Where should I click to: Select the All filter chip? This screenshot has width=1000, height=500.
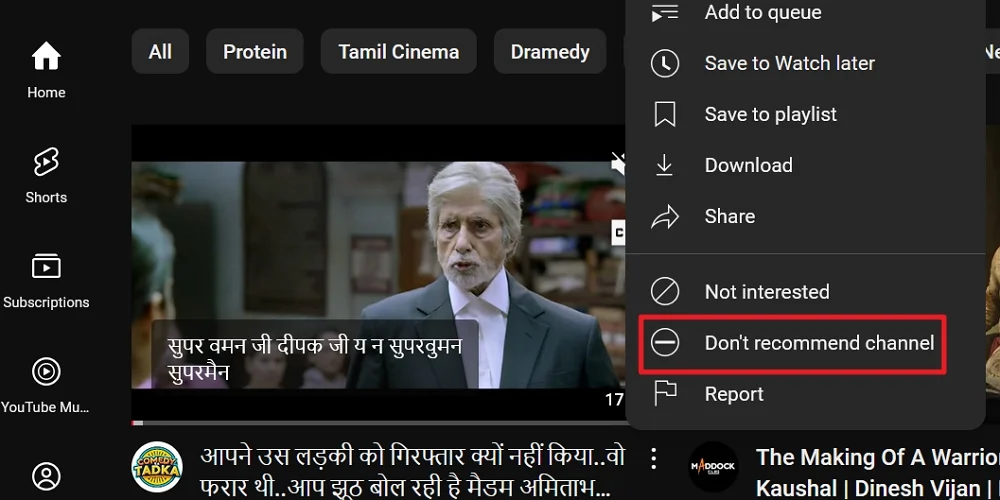[x=160, y=52]
